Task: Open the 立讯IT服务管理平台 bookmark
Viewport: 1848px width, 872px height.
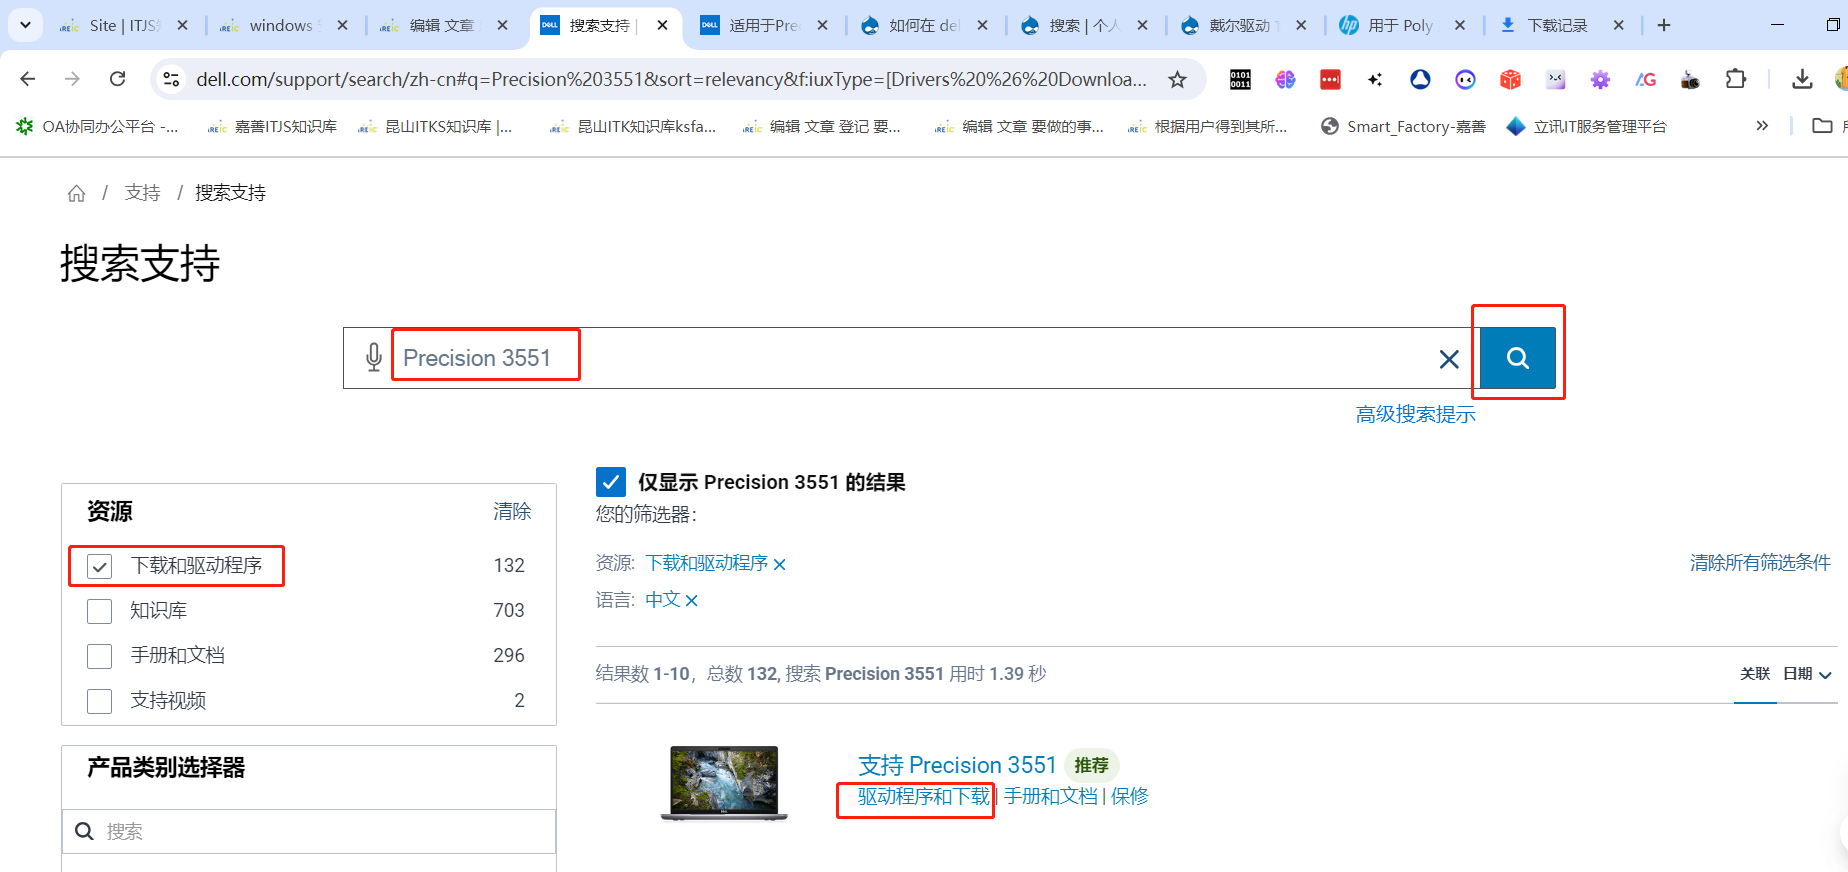Action: coord(1587,126)
